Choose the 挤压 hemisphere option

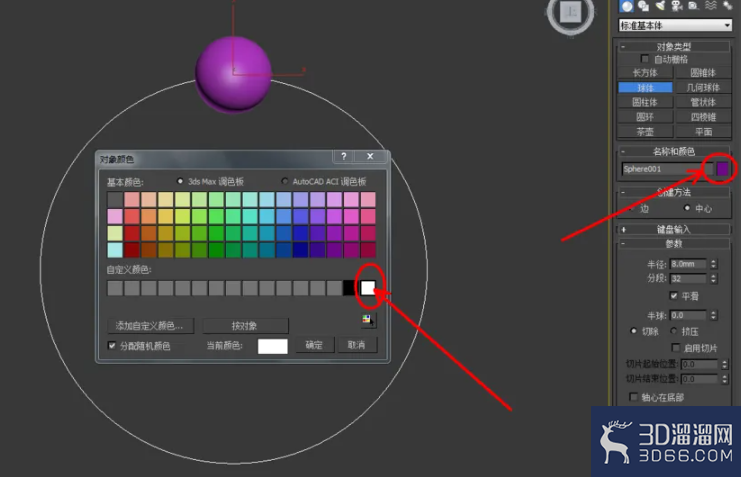click(673, 331)
